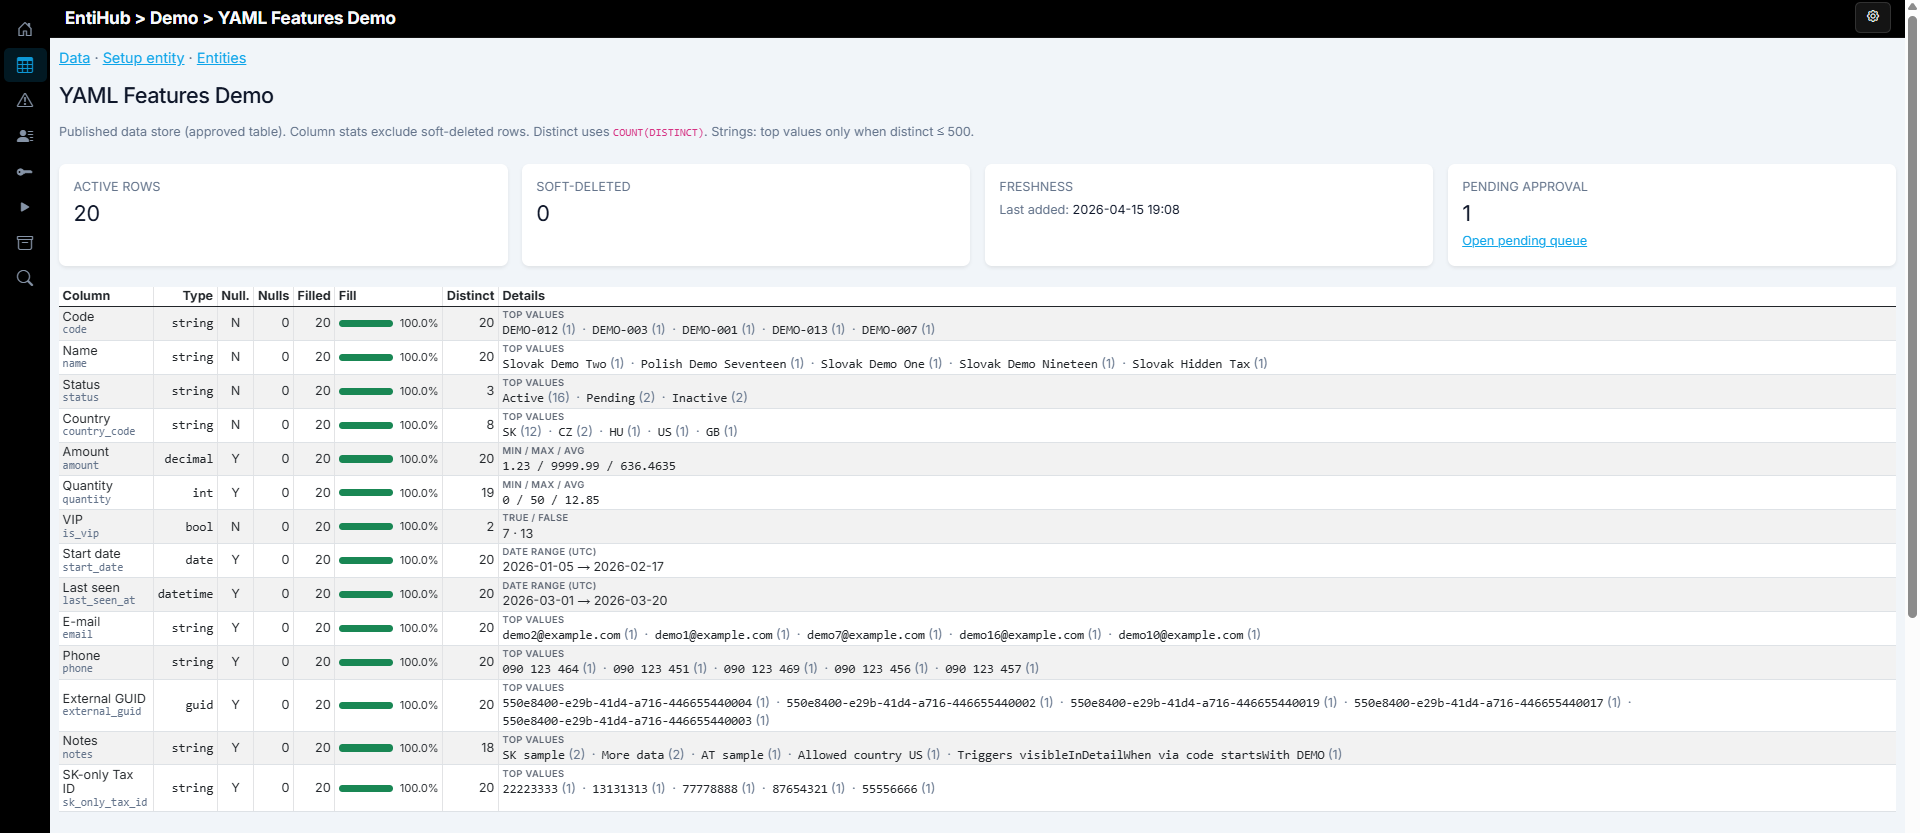This screenshot has width=1920, height=833.
Task: Select the SK-only Tax ID name cell
Action: [106, 788]
